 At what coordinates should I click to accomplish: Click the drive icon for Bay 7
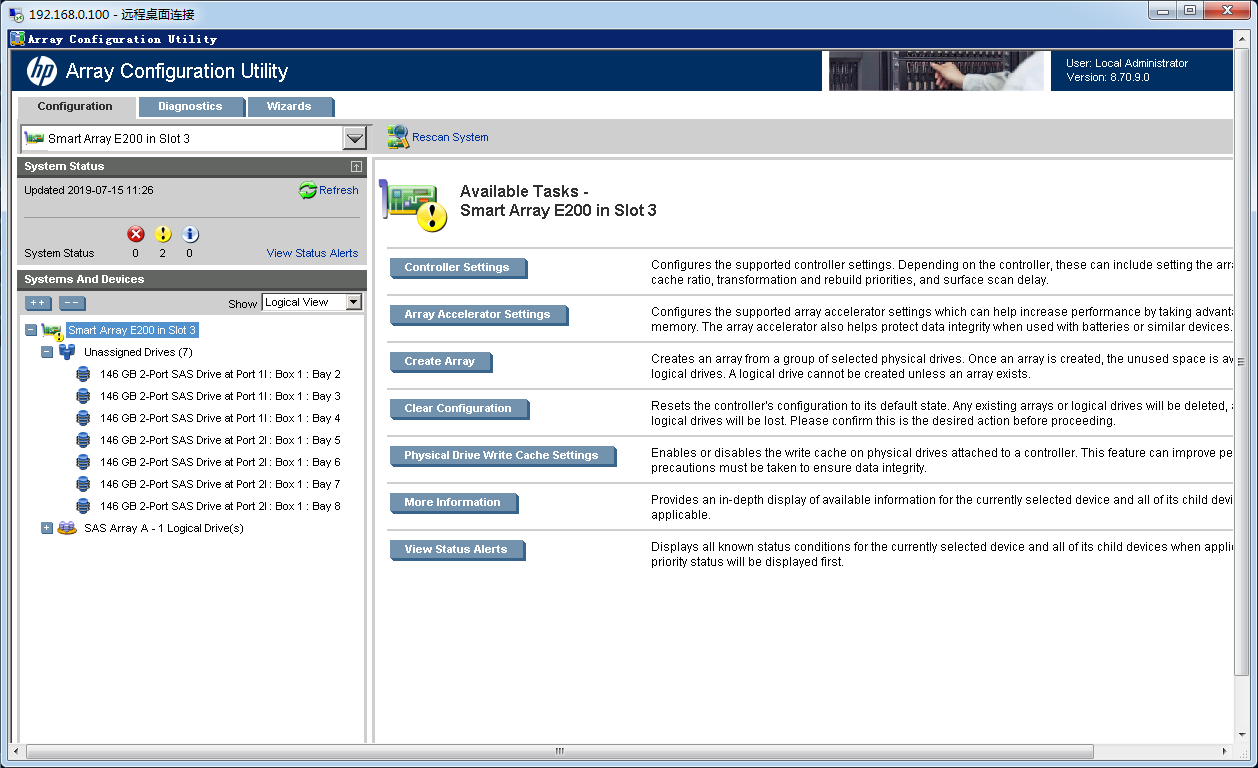click(x=83, y=484)
